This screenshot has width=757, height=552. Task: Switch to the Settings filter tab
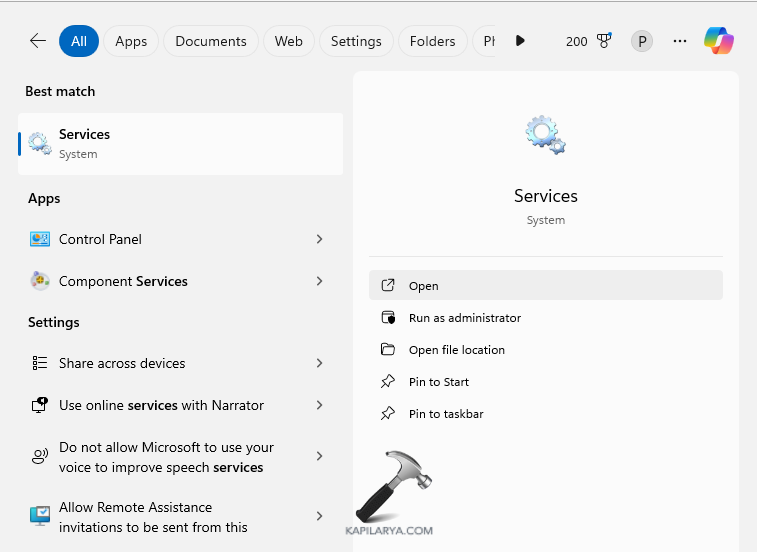(356, 41)
